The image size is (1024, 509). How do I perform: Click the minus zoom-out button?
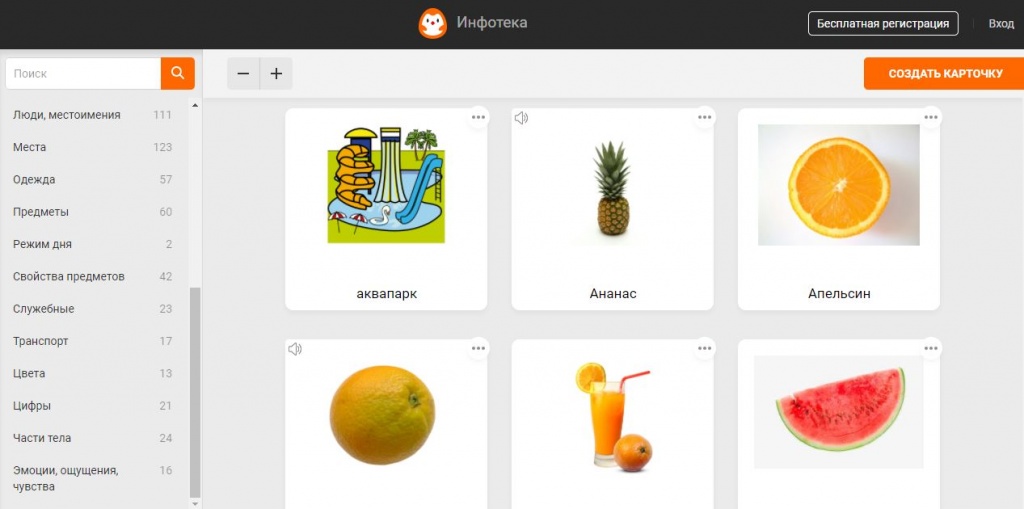pos(244,74)
